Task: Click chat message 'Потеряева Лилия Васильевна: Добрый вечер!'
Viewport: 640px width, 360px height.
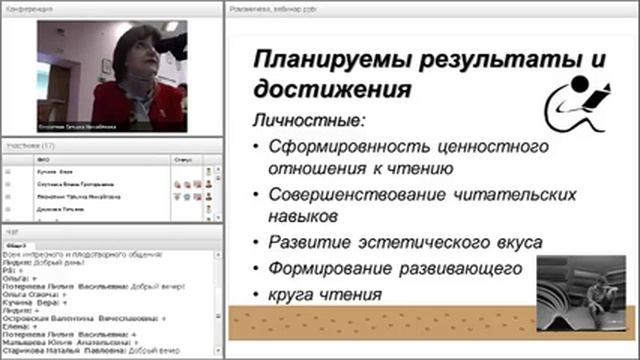Action: pyautogui.click(x=93, y=287)
